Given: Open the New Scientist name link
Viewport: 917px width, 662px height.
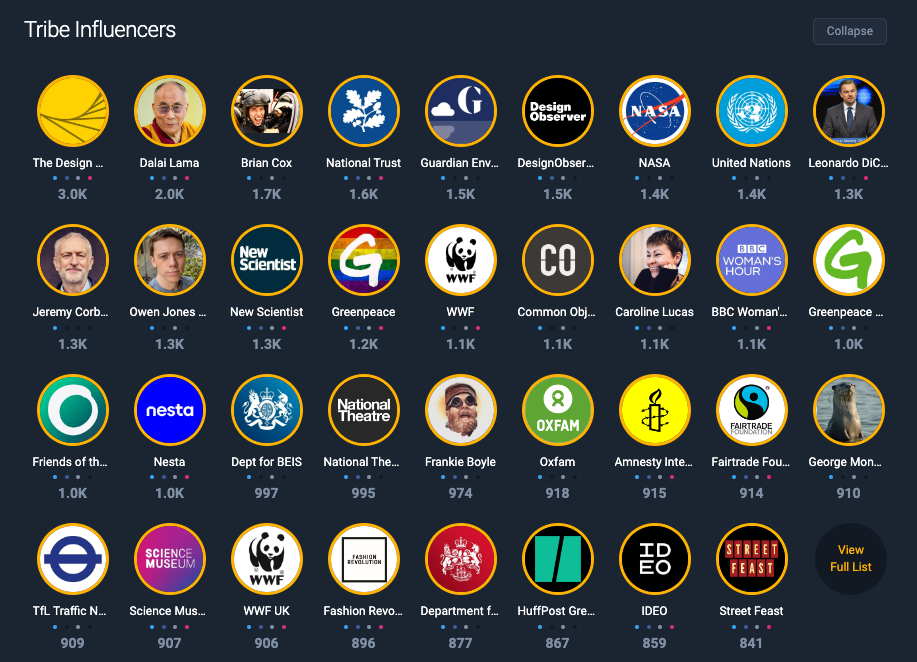Looking at the screenshot, I should click(266, 312).
